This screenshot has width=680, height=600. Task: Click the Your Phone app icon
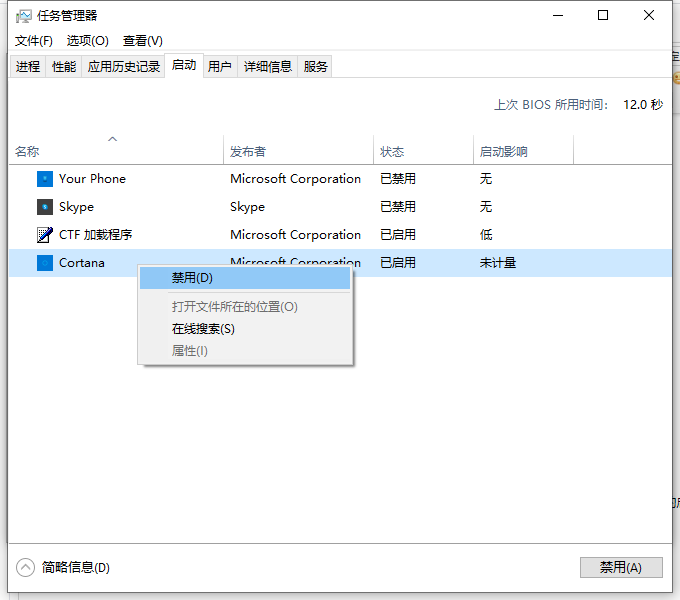pyautogui.click(x=44, y=179)
